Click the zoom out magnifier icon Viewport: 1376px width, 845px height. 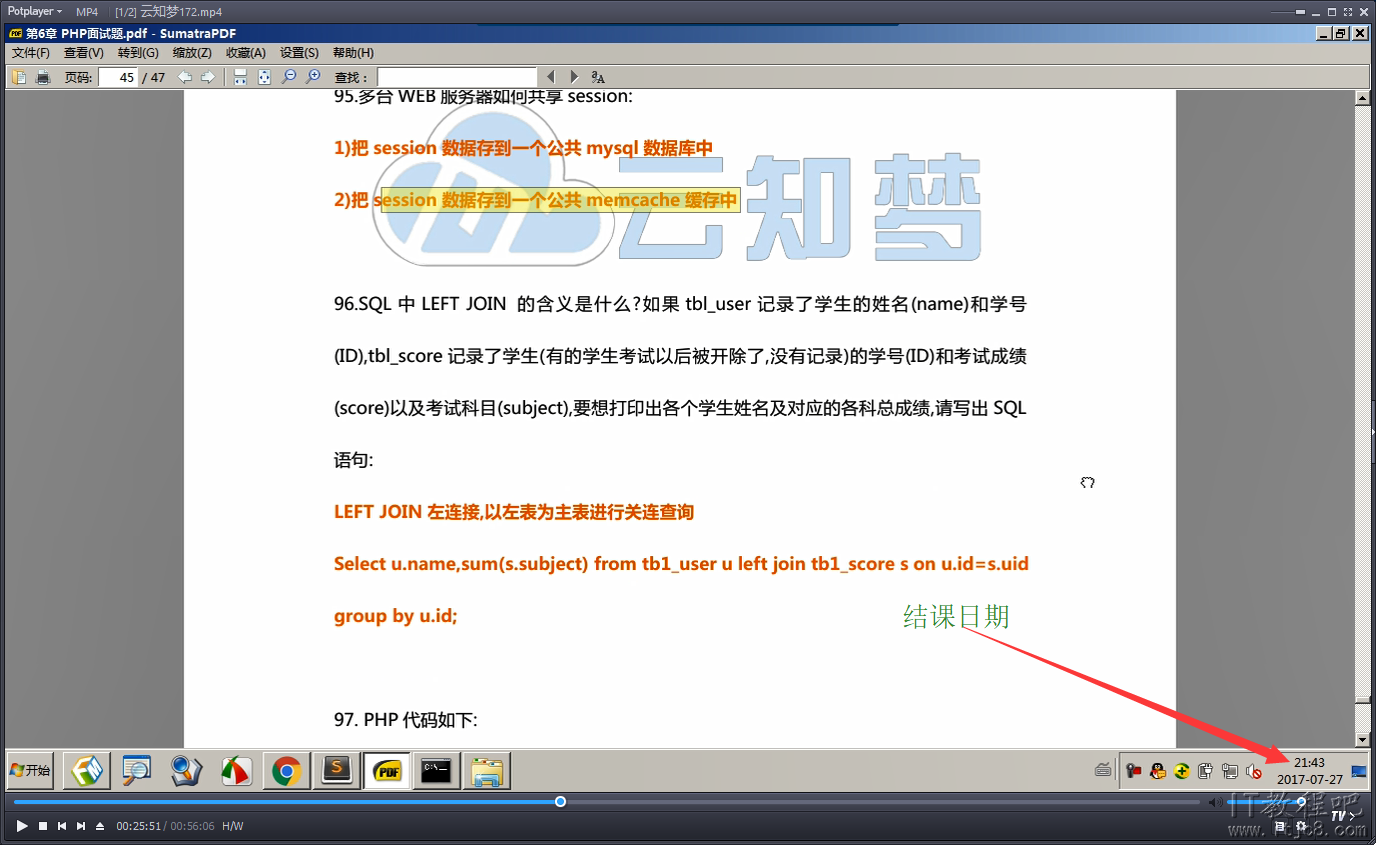pos(289,77)
